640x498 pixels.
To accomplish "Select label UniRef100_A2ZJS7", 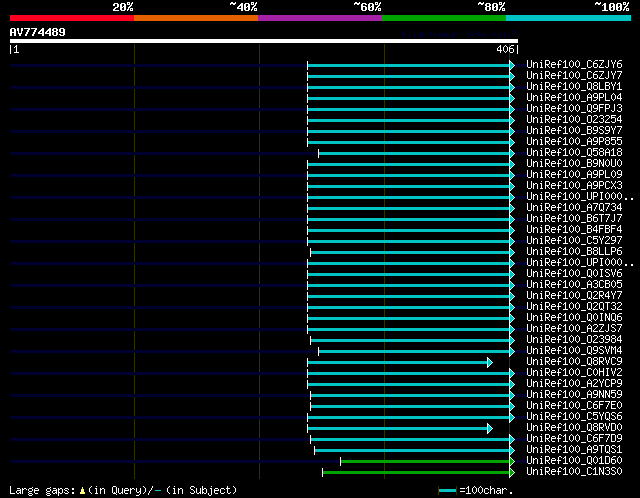I will click(574, 329).
